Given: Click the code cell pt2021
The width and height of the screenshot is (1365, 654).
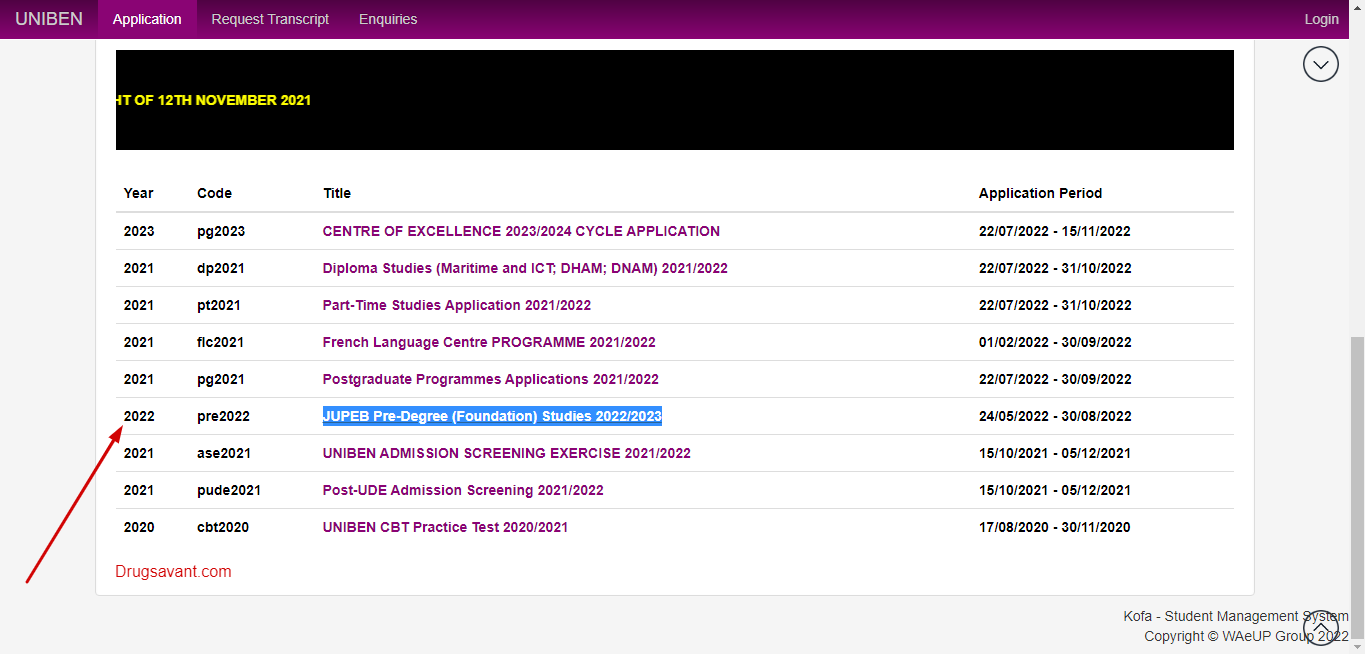Looking at the screenshot, I should coord(219,305).
